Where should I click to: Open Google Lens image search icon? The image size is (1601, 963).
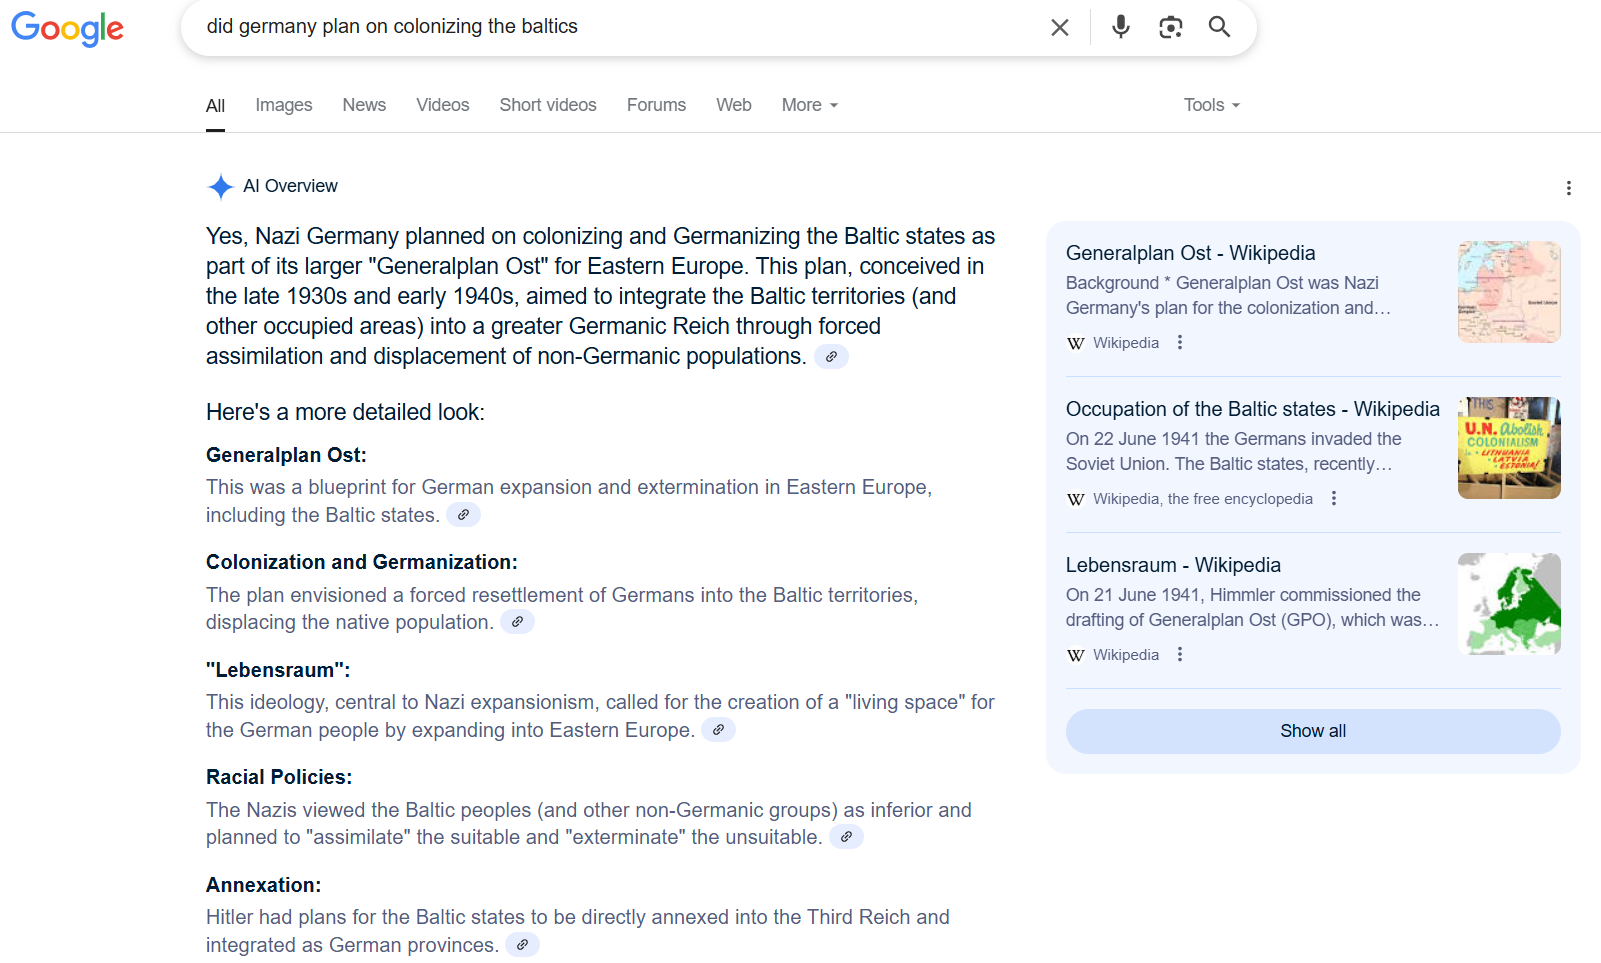[1170, 27]
